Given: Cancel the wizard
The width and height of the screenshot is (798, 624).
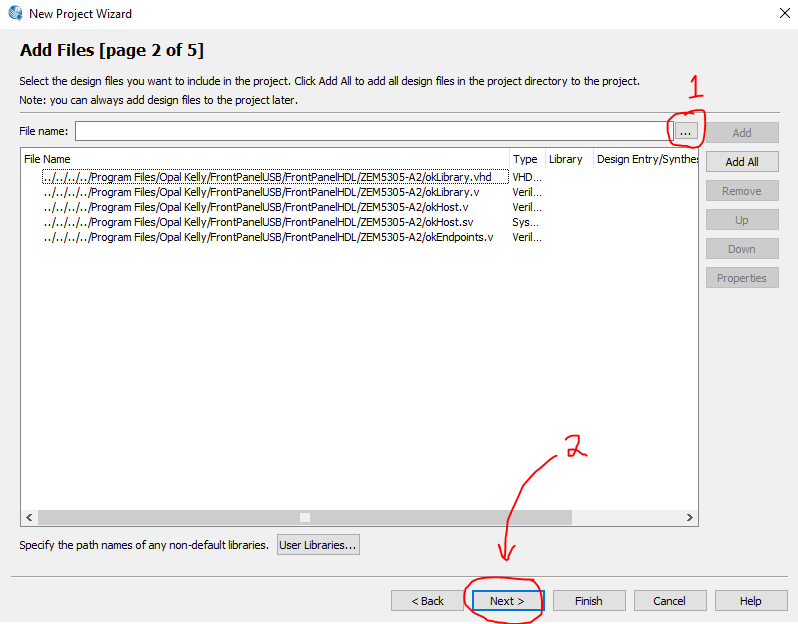Looking at the screenshot, I should pos(670,601).
